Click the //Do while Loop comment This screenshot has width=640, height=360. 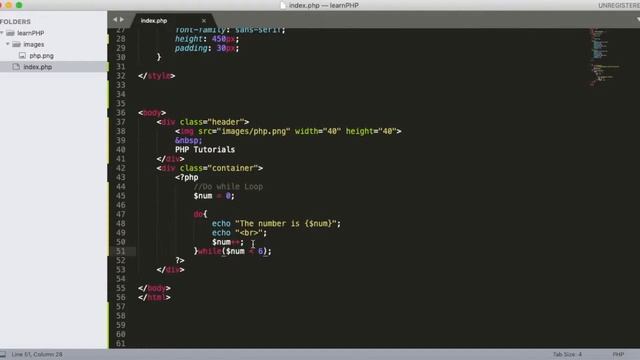[228, 187]
